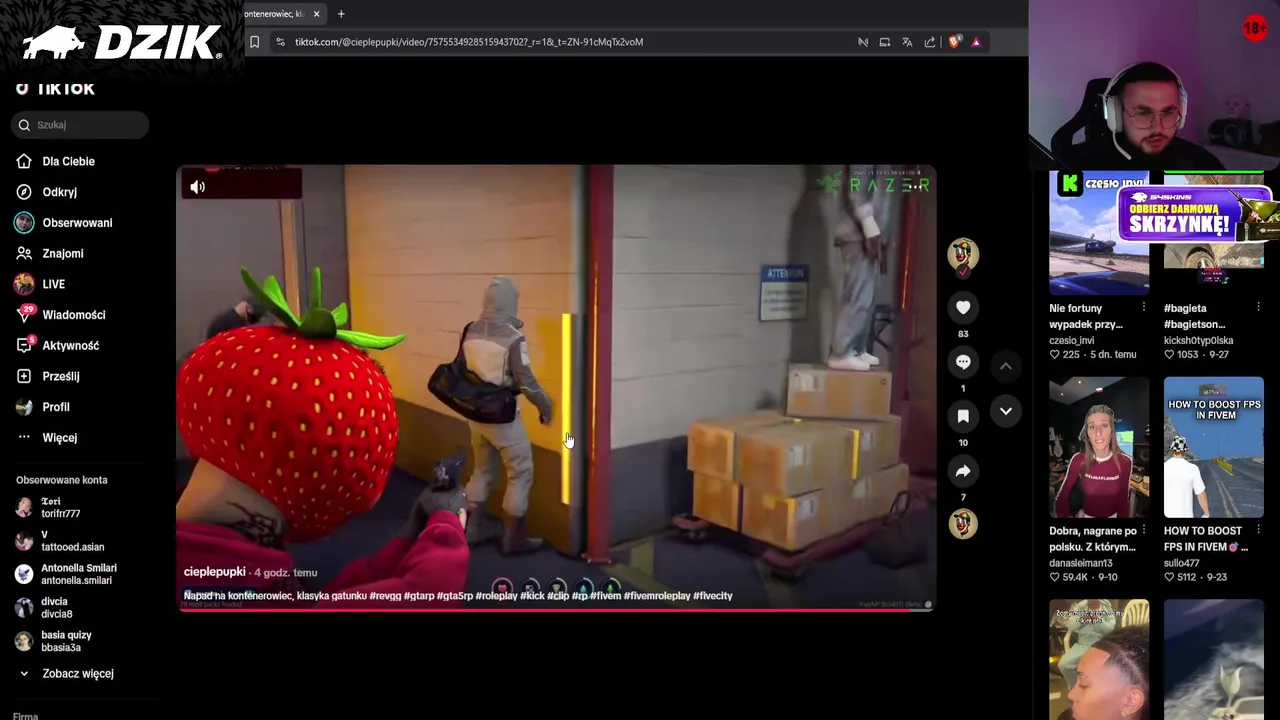The width and height of the screenshot is (1280, 720).
Task: Open Brave Rewards triangle icon
Action: point(976,42)
